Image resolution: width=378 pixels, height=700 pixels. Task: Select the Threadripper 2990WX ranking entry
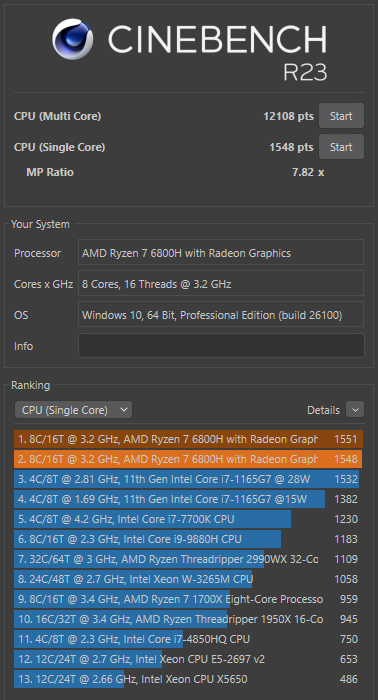(188, 559)
